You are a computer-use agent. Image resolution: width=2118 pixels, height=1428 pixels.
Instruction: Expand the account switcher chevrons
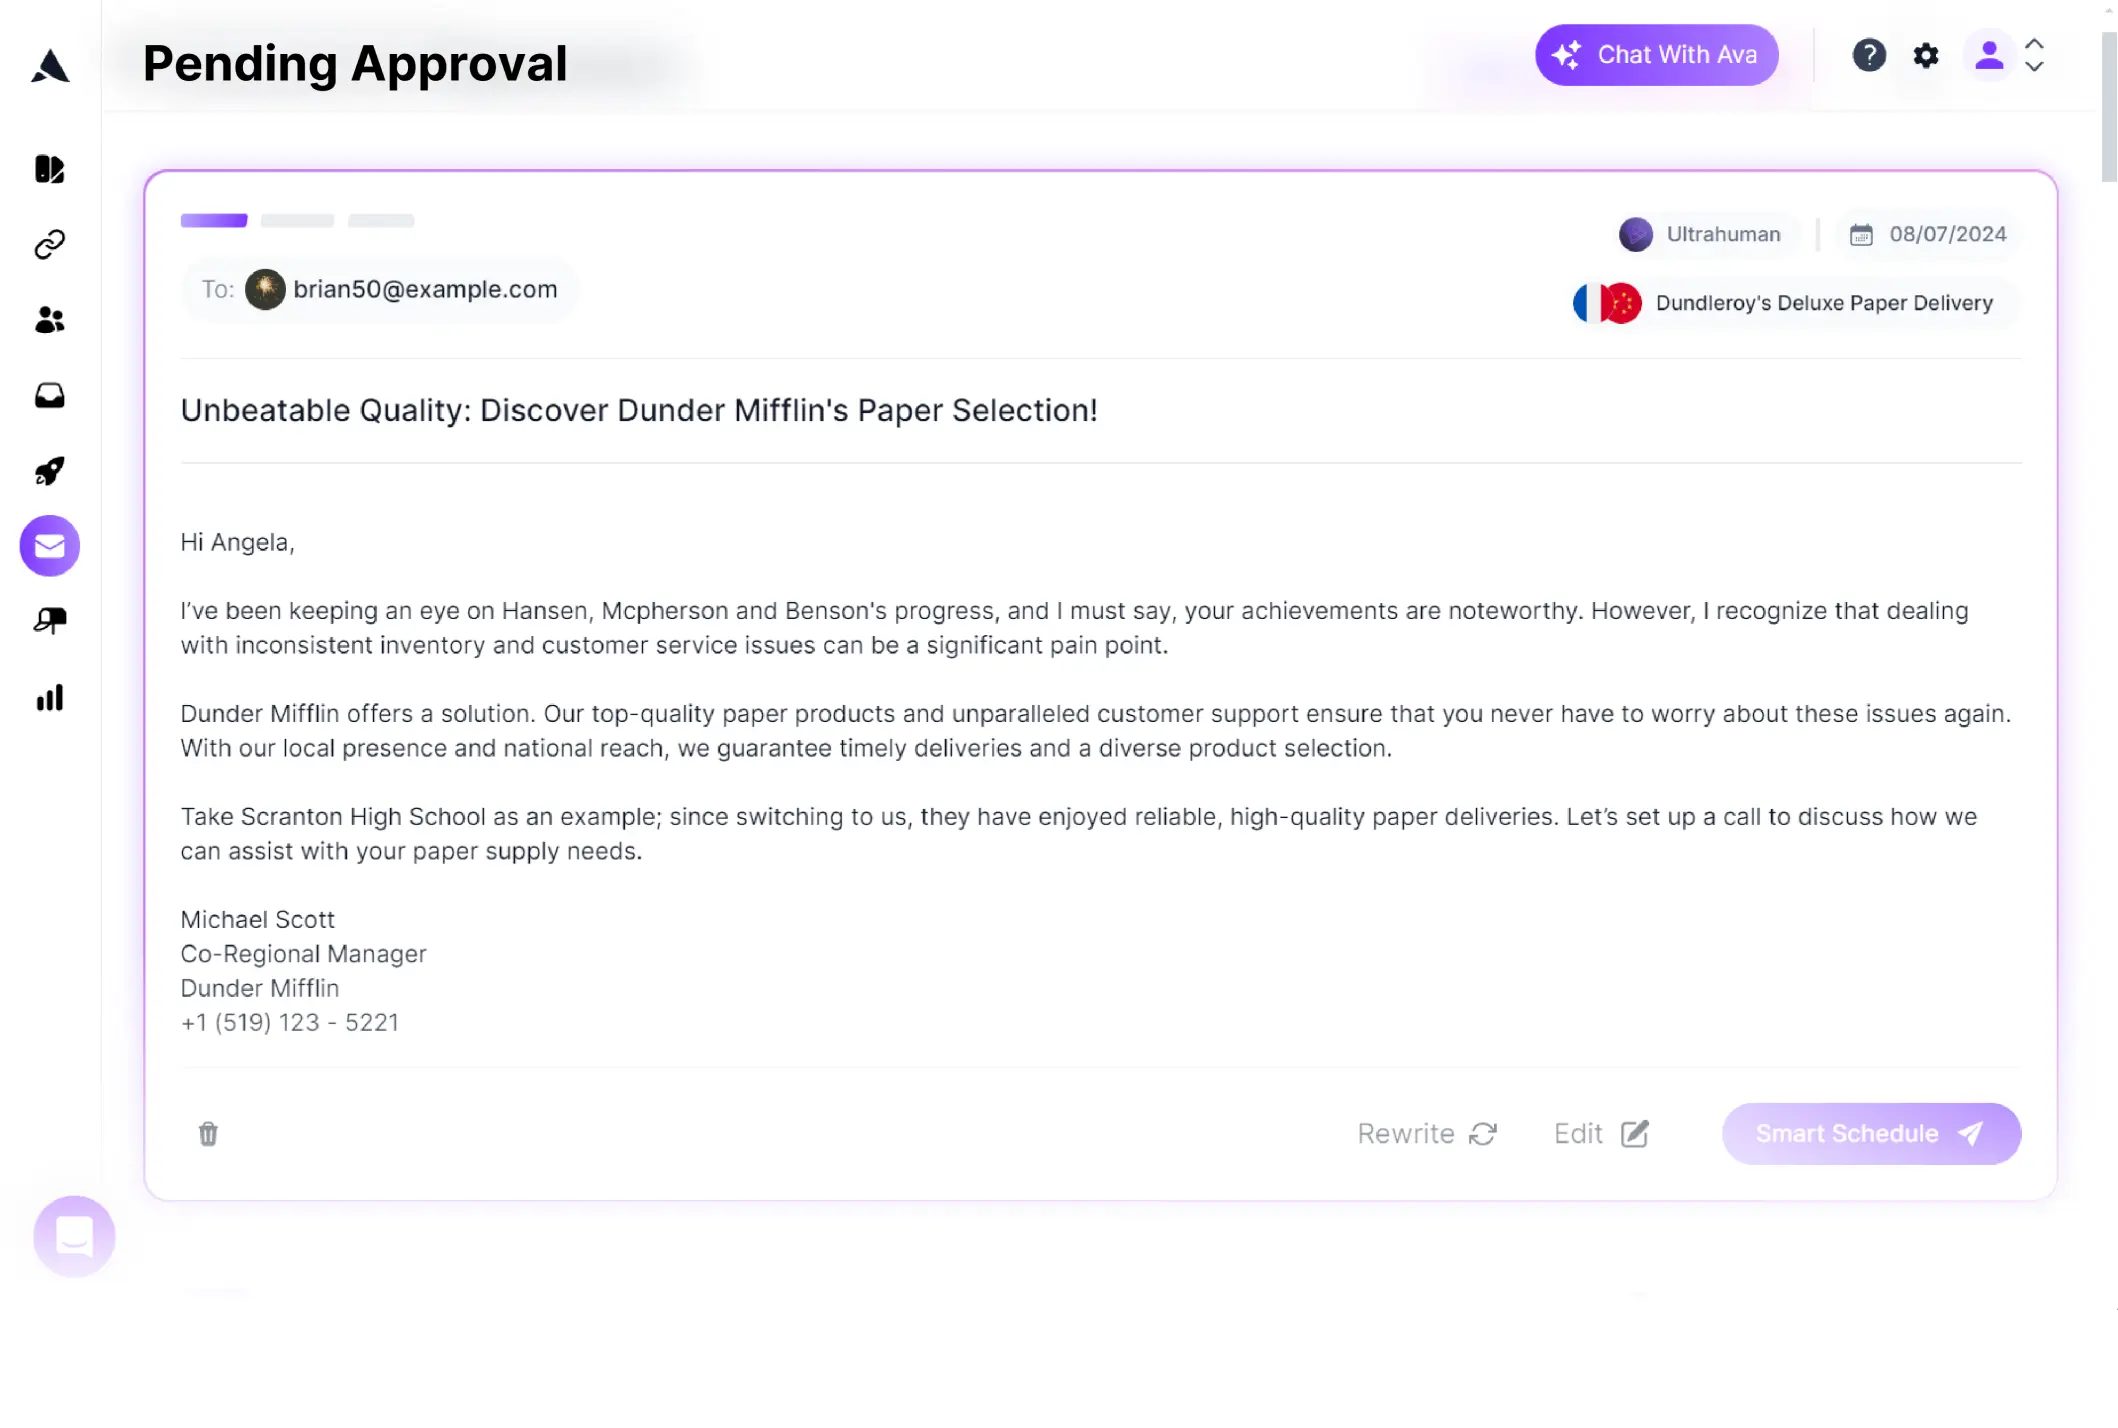tap(2034, 55)
